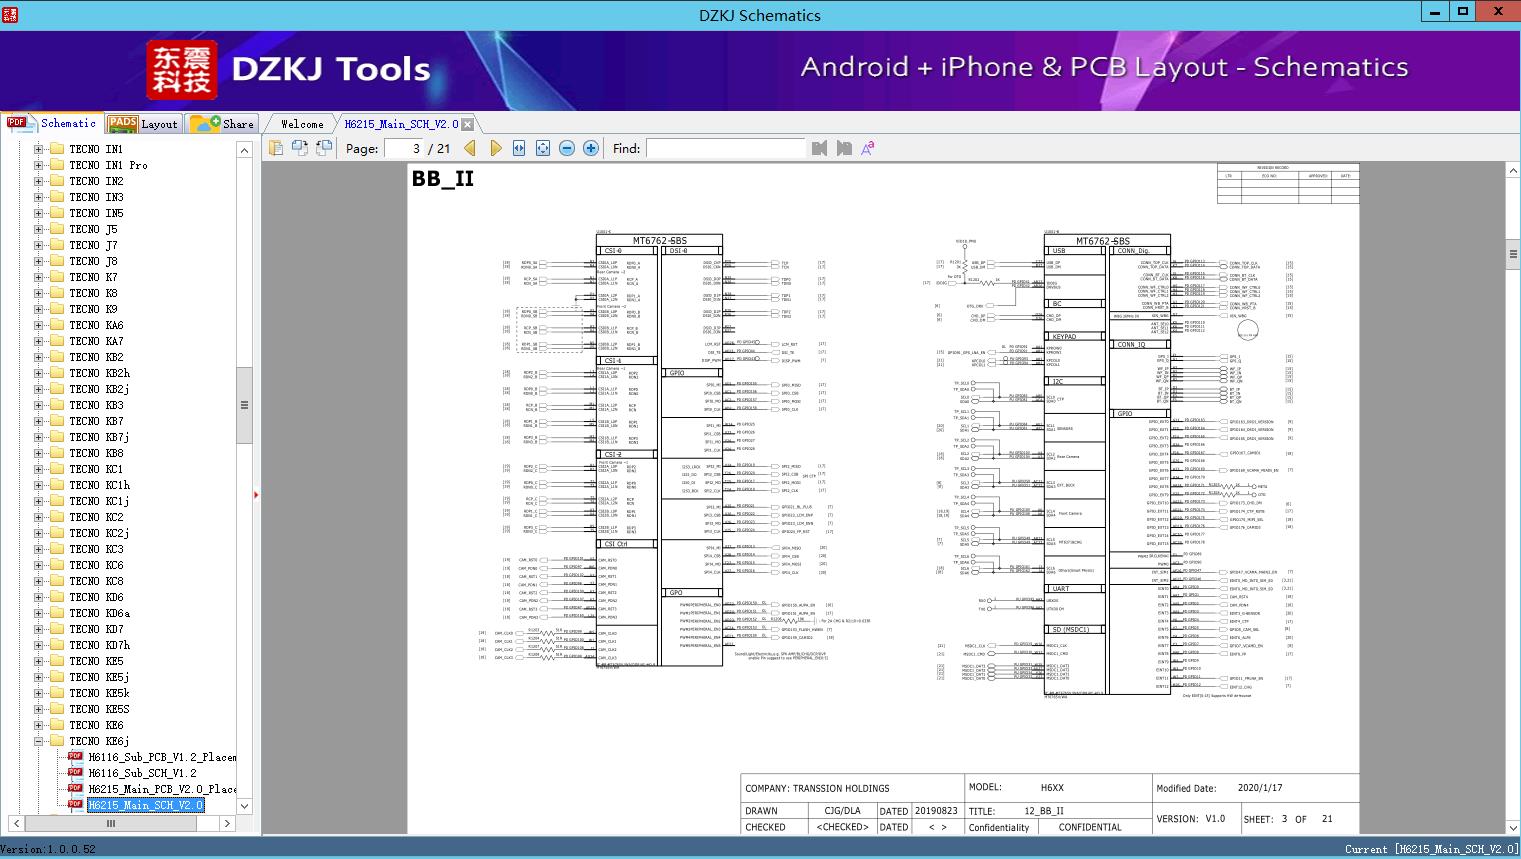Expand the TECNO KB7 folder
The height and width of the screenshot is (859, 1521).
39,421
